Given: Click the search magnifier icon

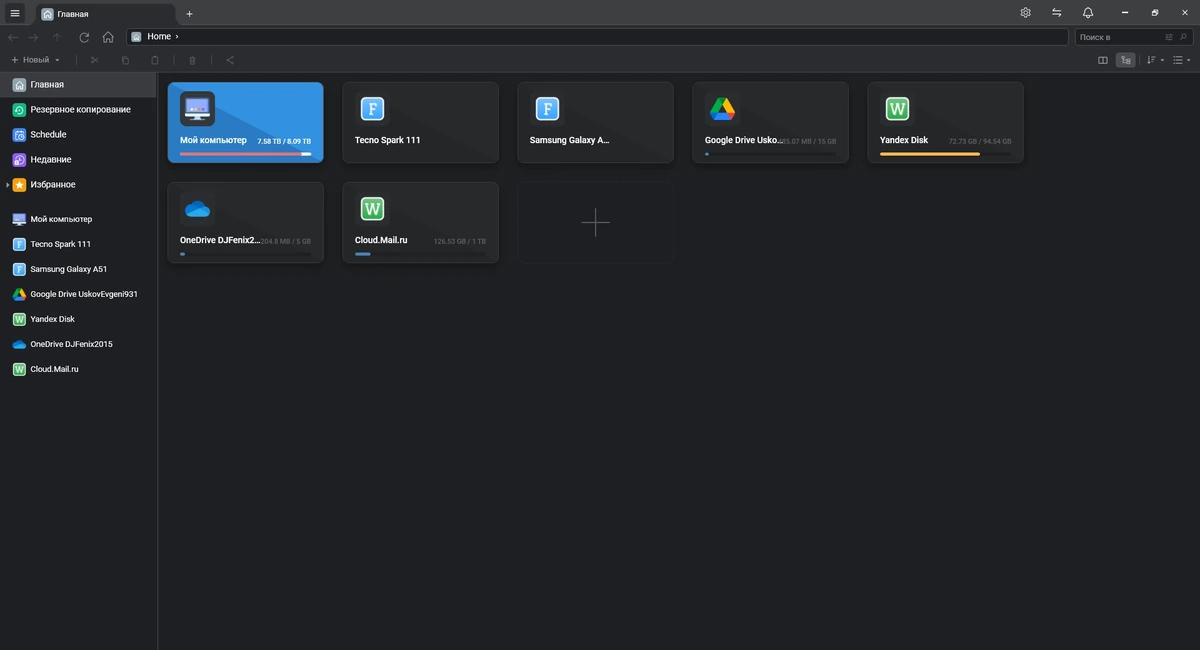Looking at the screenshot, I should [x=1184, y=37].
